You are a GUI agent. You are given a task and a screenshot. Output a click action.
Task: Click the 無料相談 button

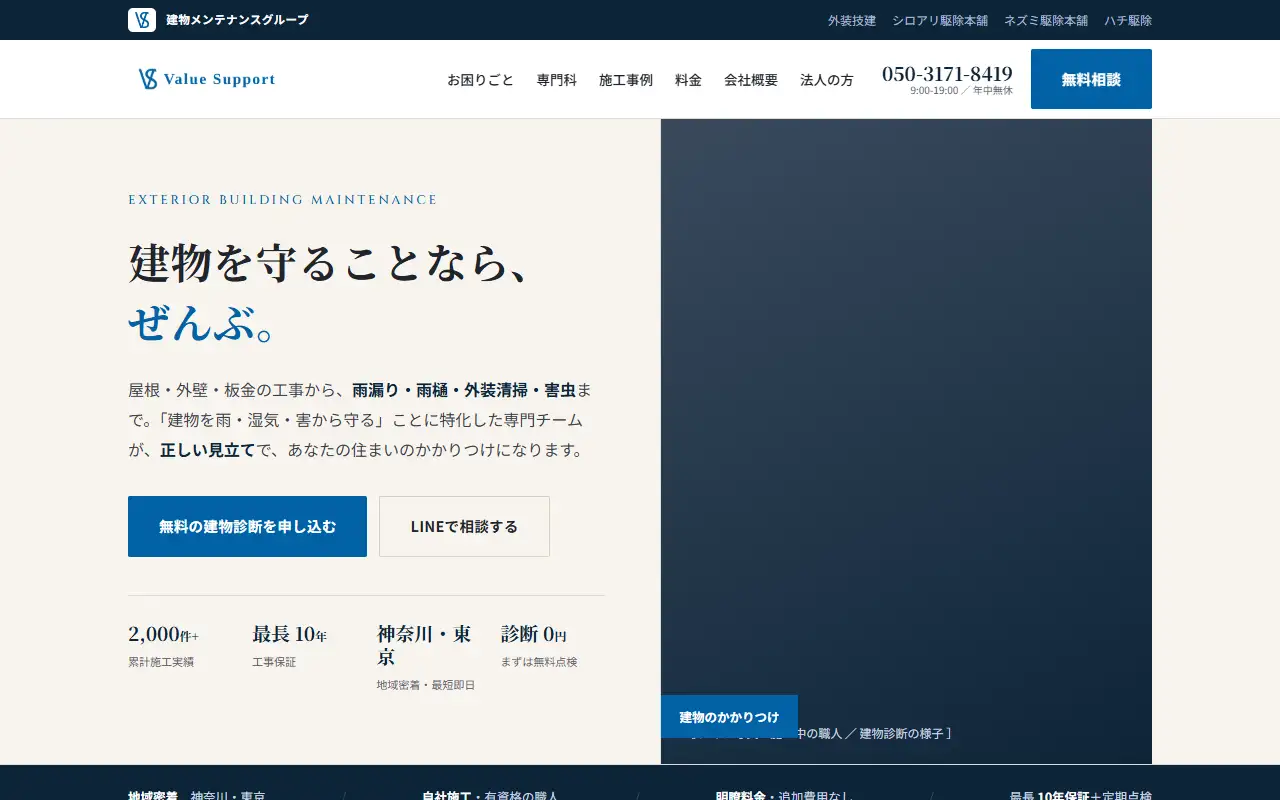click(x=1091, y=79)
